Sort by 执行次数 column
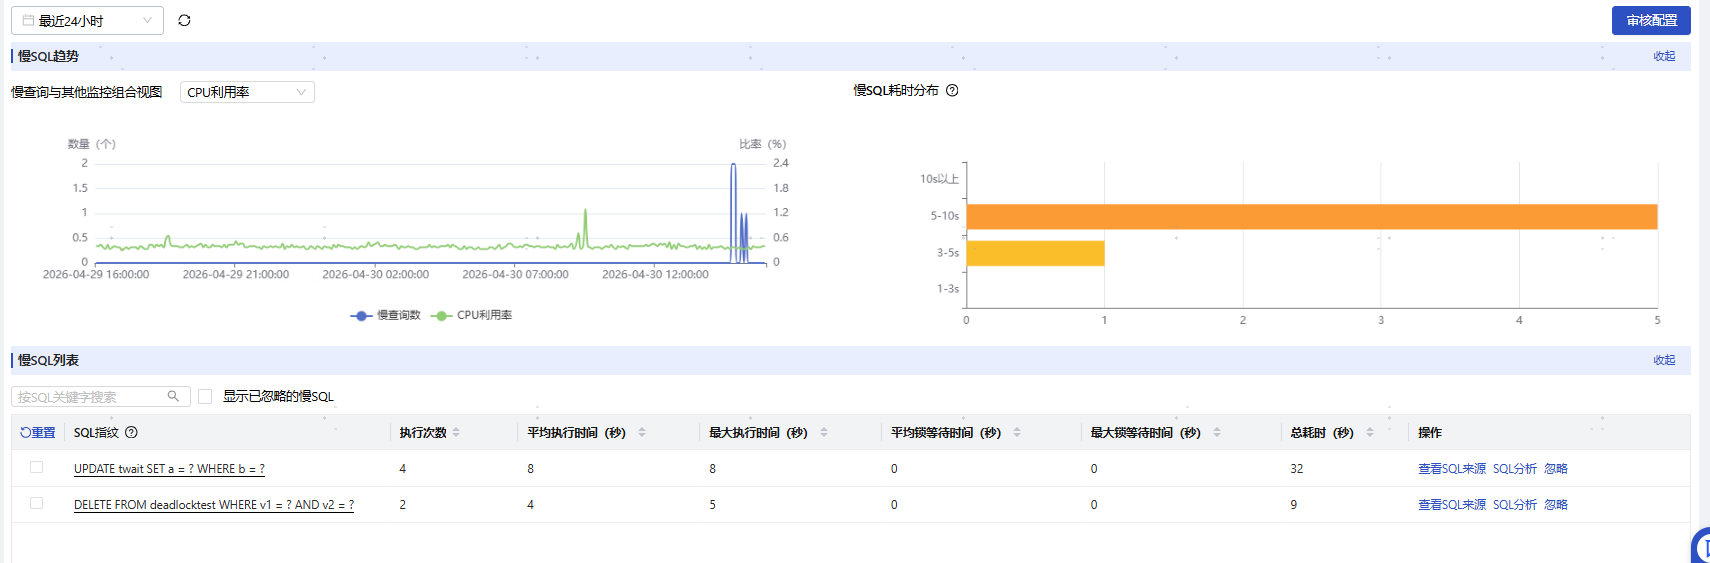Viewport: 1710px width, 563px height. tap(456, 433)
